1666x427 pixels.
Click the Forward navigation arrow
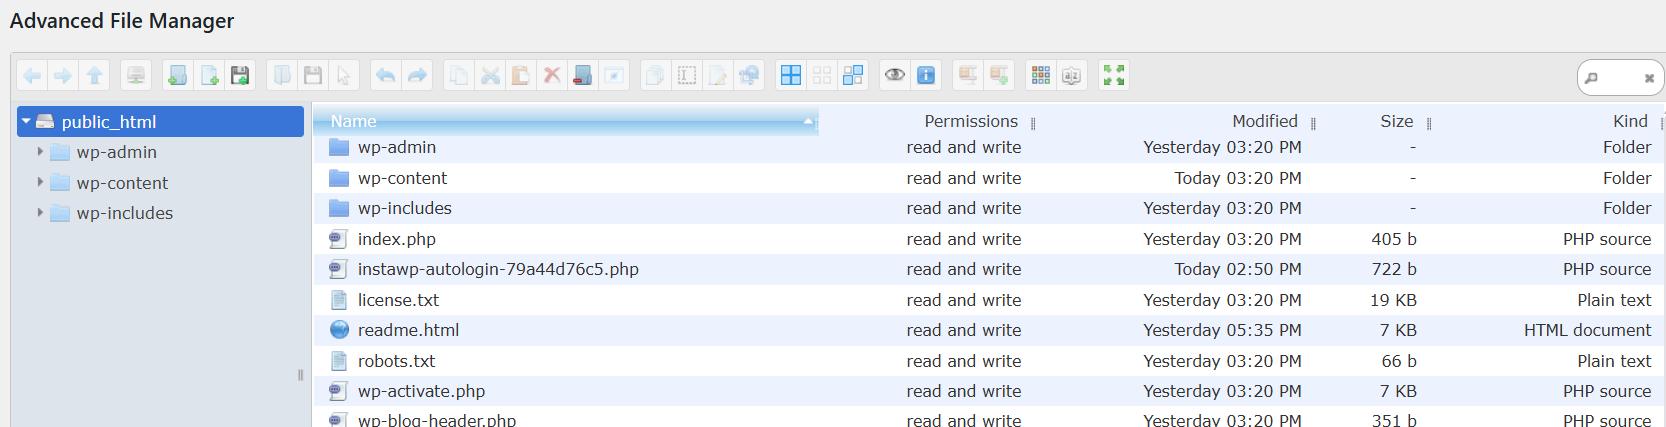coord(63,76)
